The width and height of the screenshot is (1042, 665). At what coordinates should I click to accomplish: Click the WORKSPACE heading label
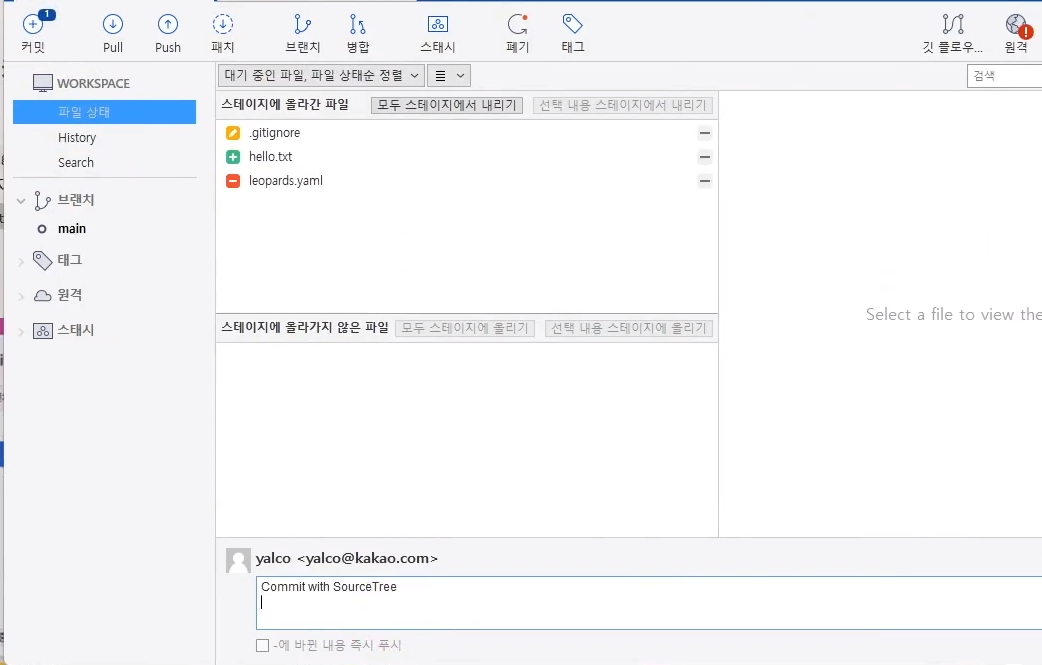click(93, 84)
